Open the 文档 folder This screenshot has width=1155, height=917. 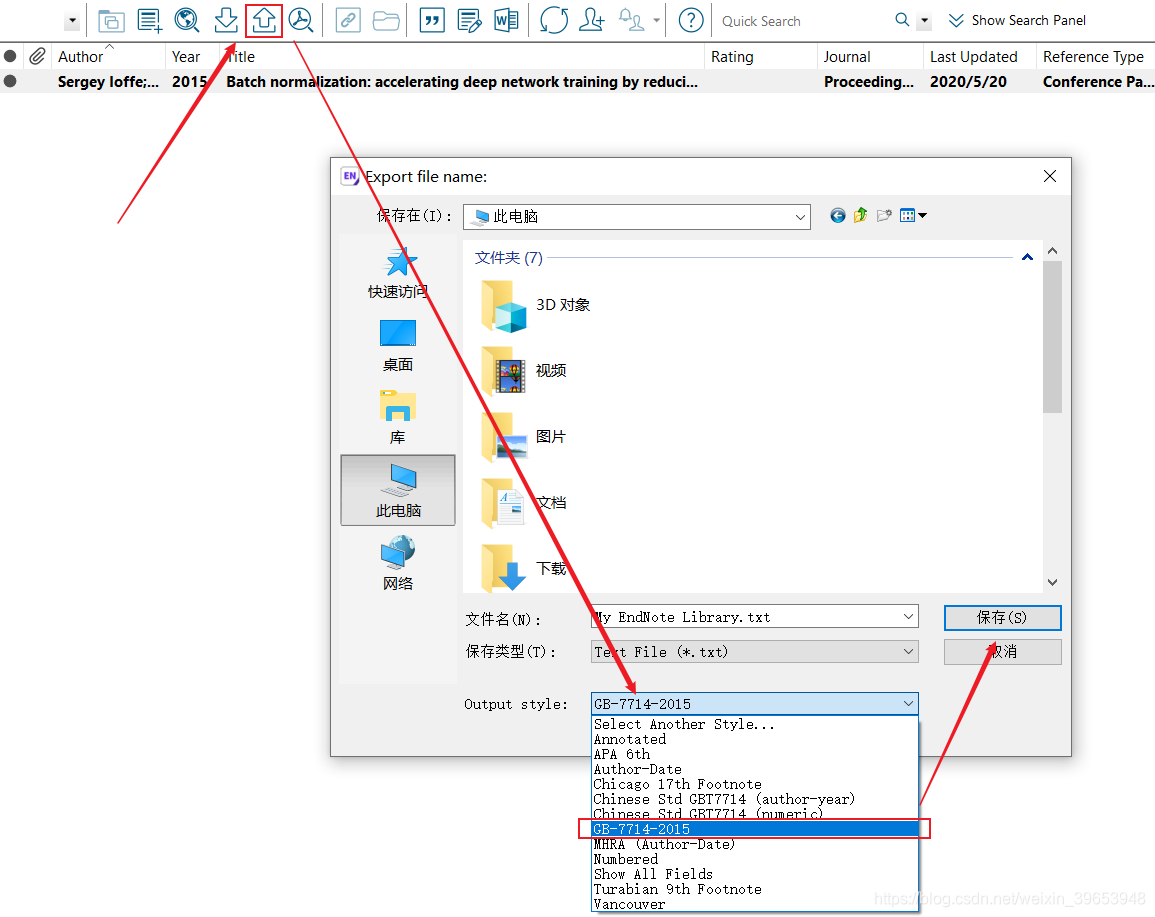pos(524,503)
